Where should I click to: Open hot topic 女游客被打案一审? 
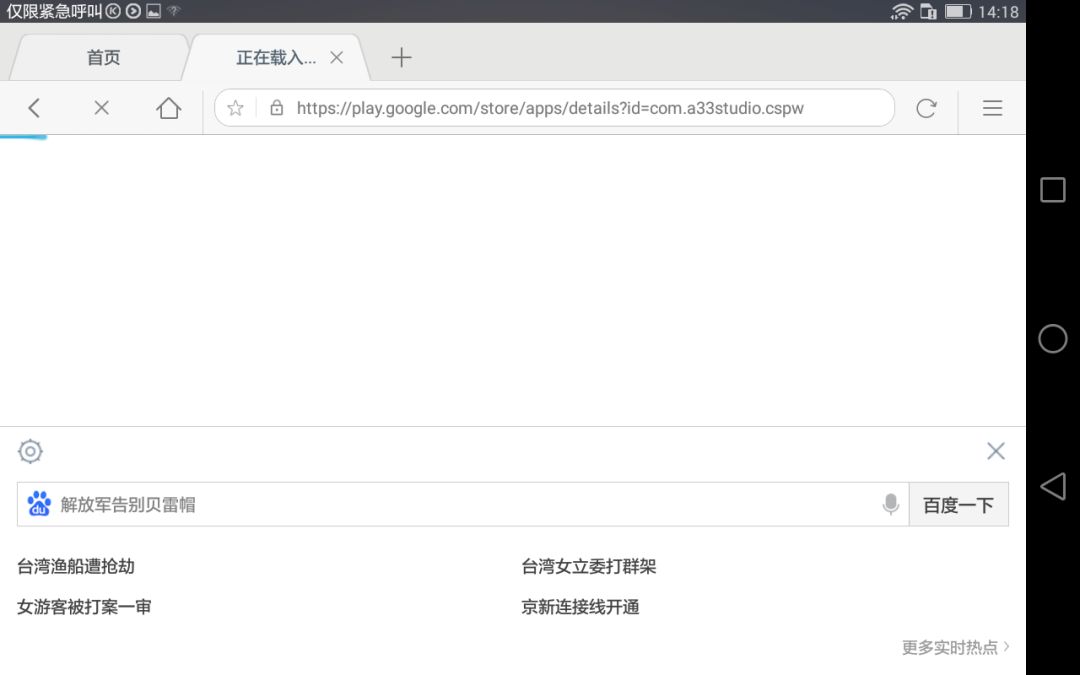[x=84, y=607]
